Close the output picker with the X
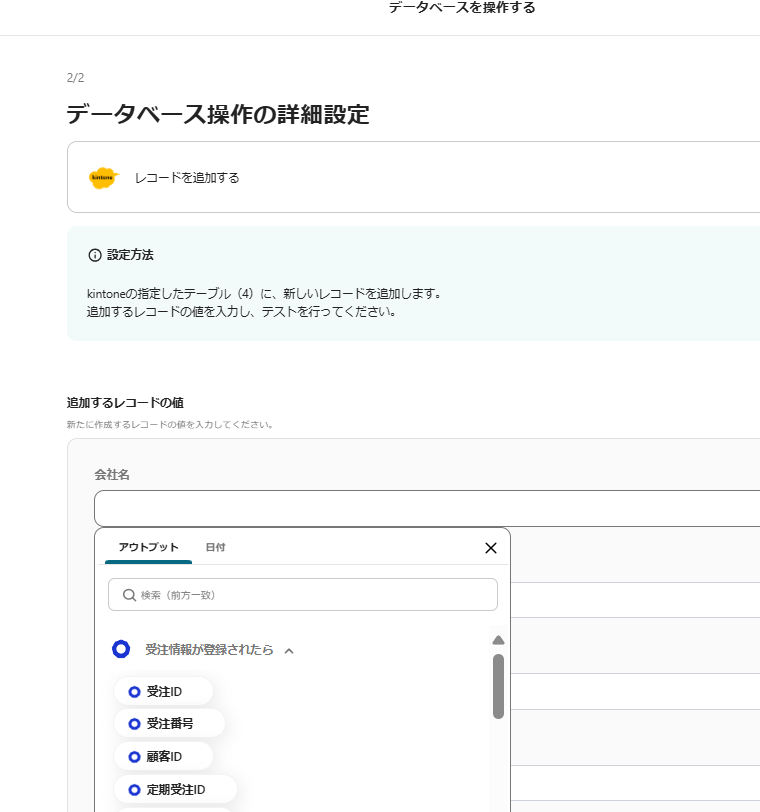760x812 pixels. point(490,548)
